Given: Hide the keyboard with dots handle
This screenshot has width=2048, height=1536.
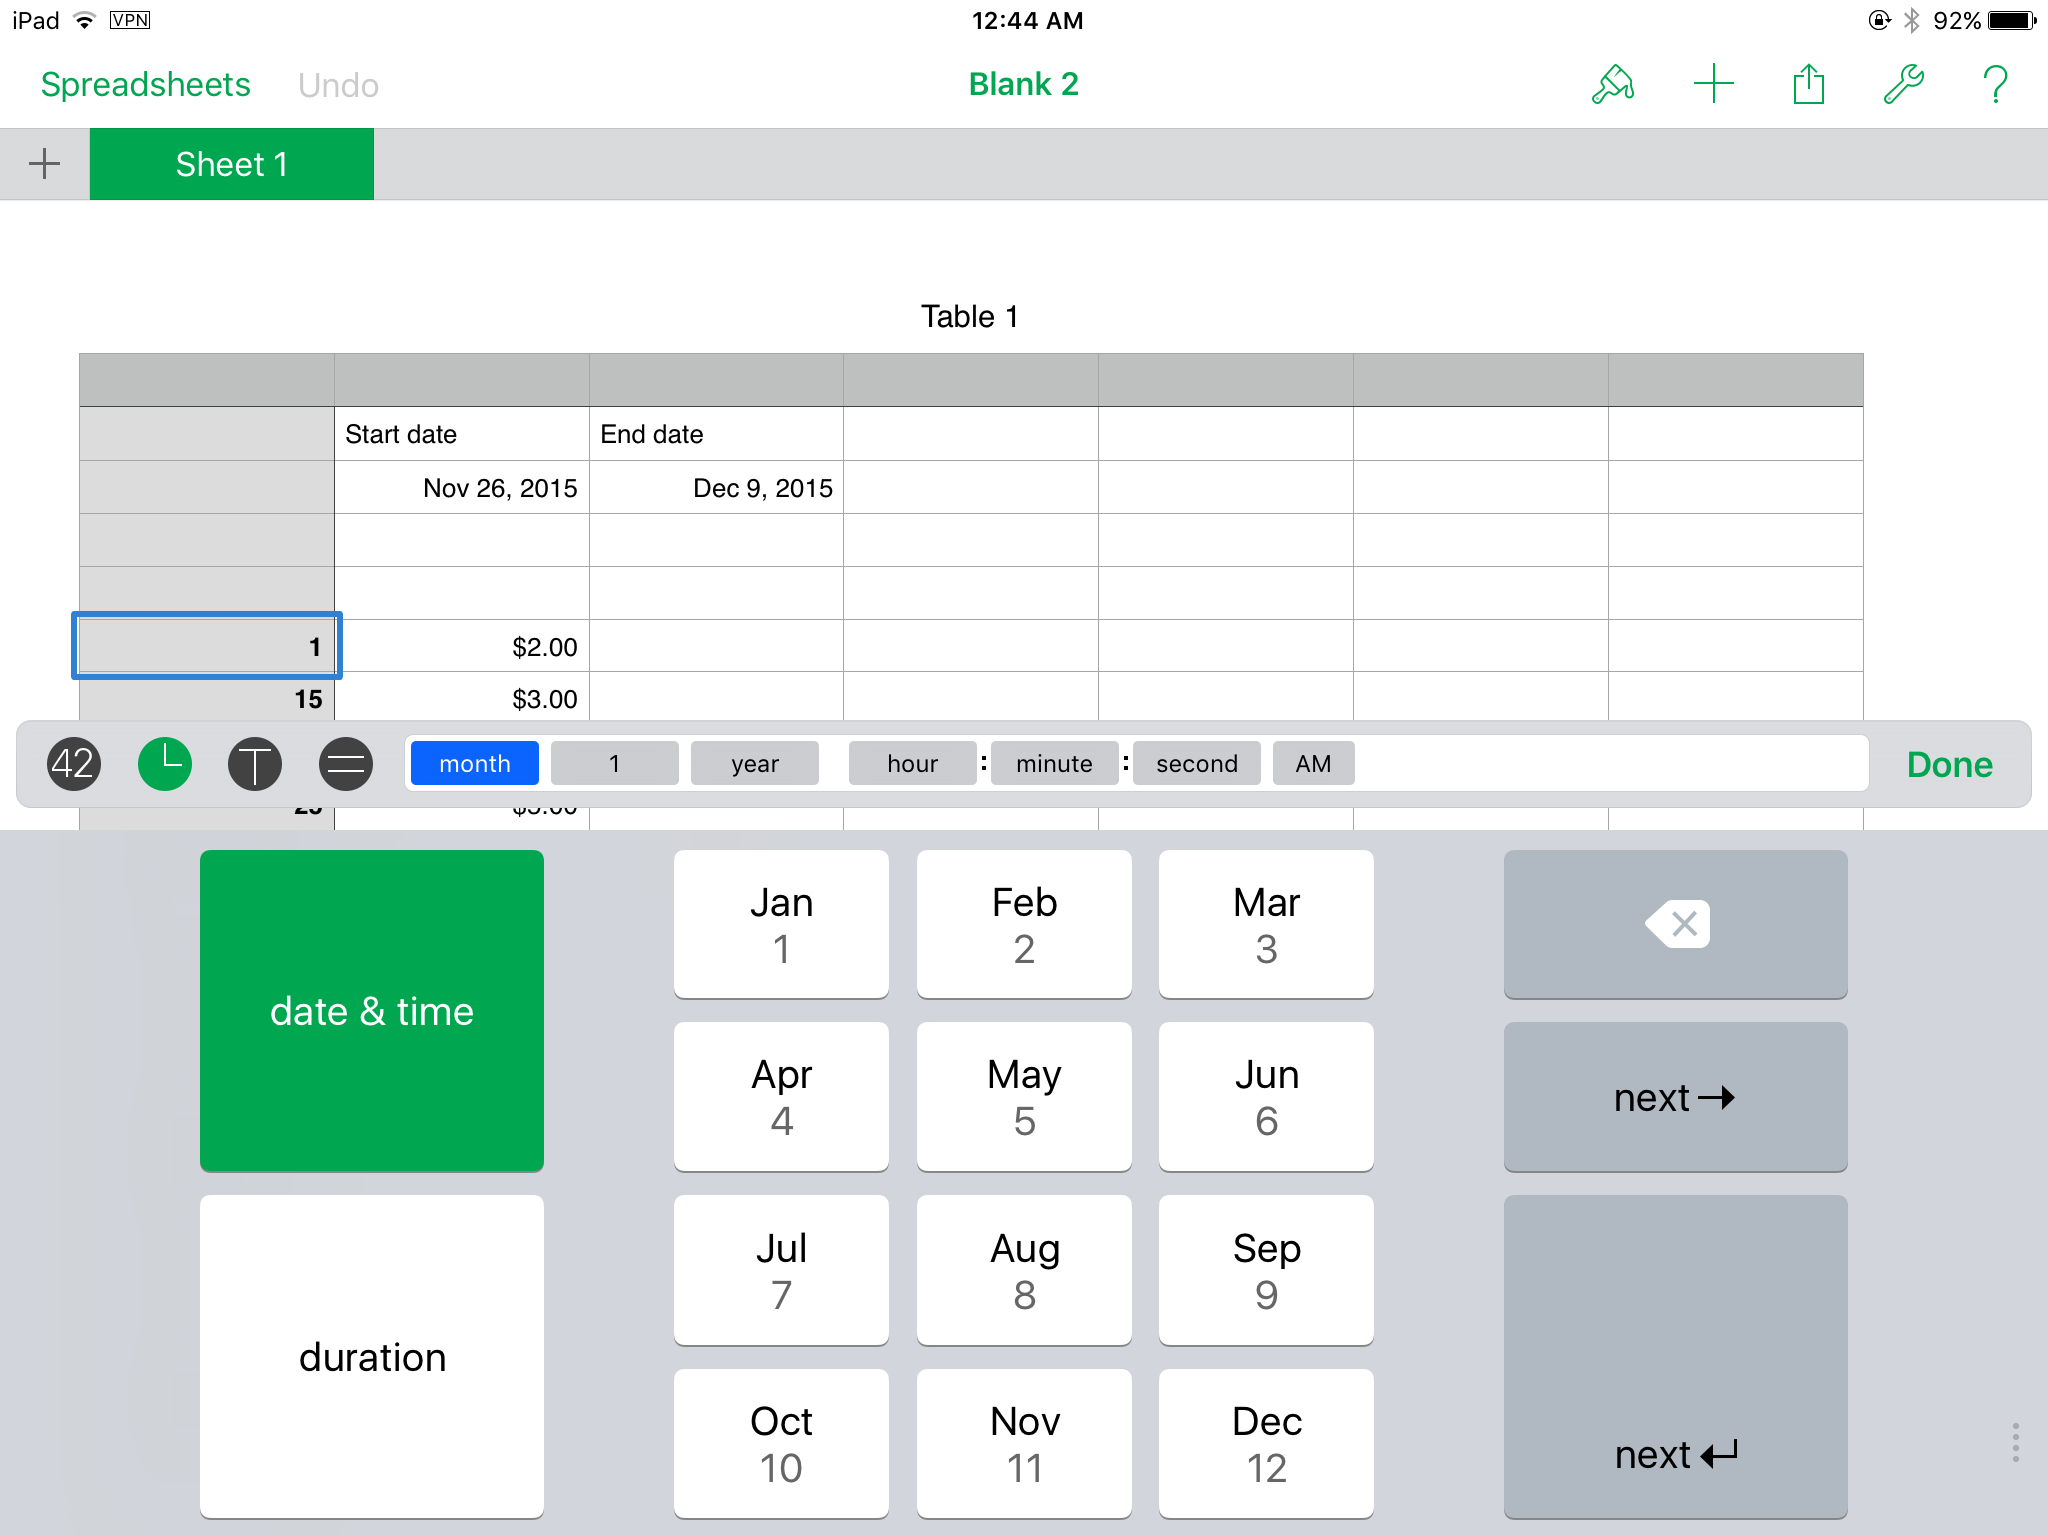Looking at the screenshot, I should coord(2016,1442).
